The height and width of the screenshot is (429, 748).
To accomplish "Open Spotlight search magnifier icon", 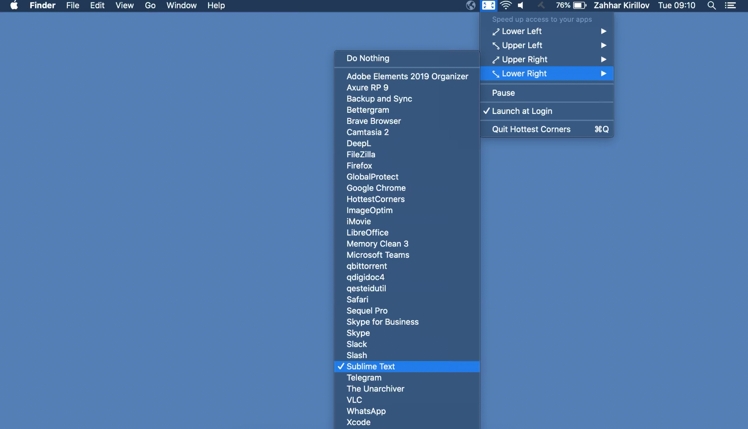I will [711, 6].
